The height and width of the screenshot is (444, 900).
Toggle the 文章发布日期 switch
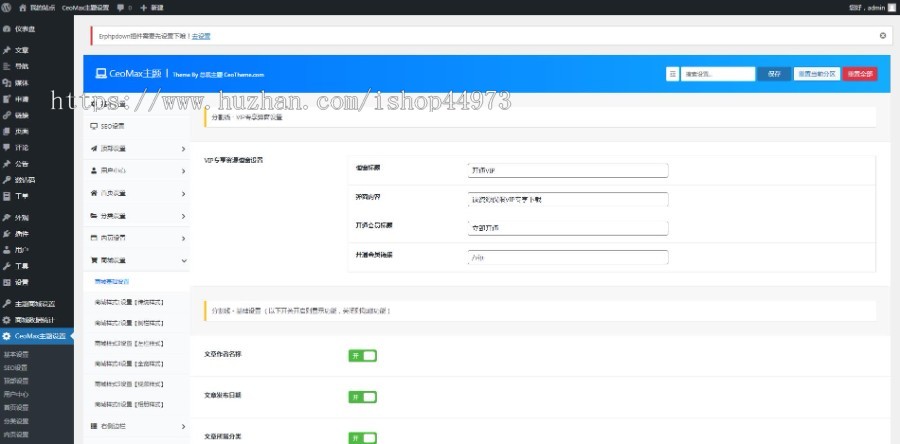362,397
